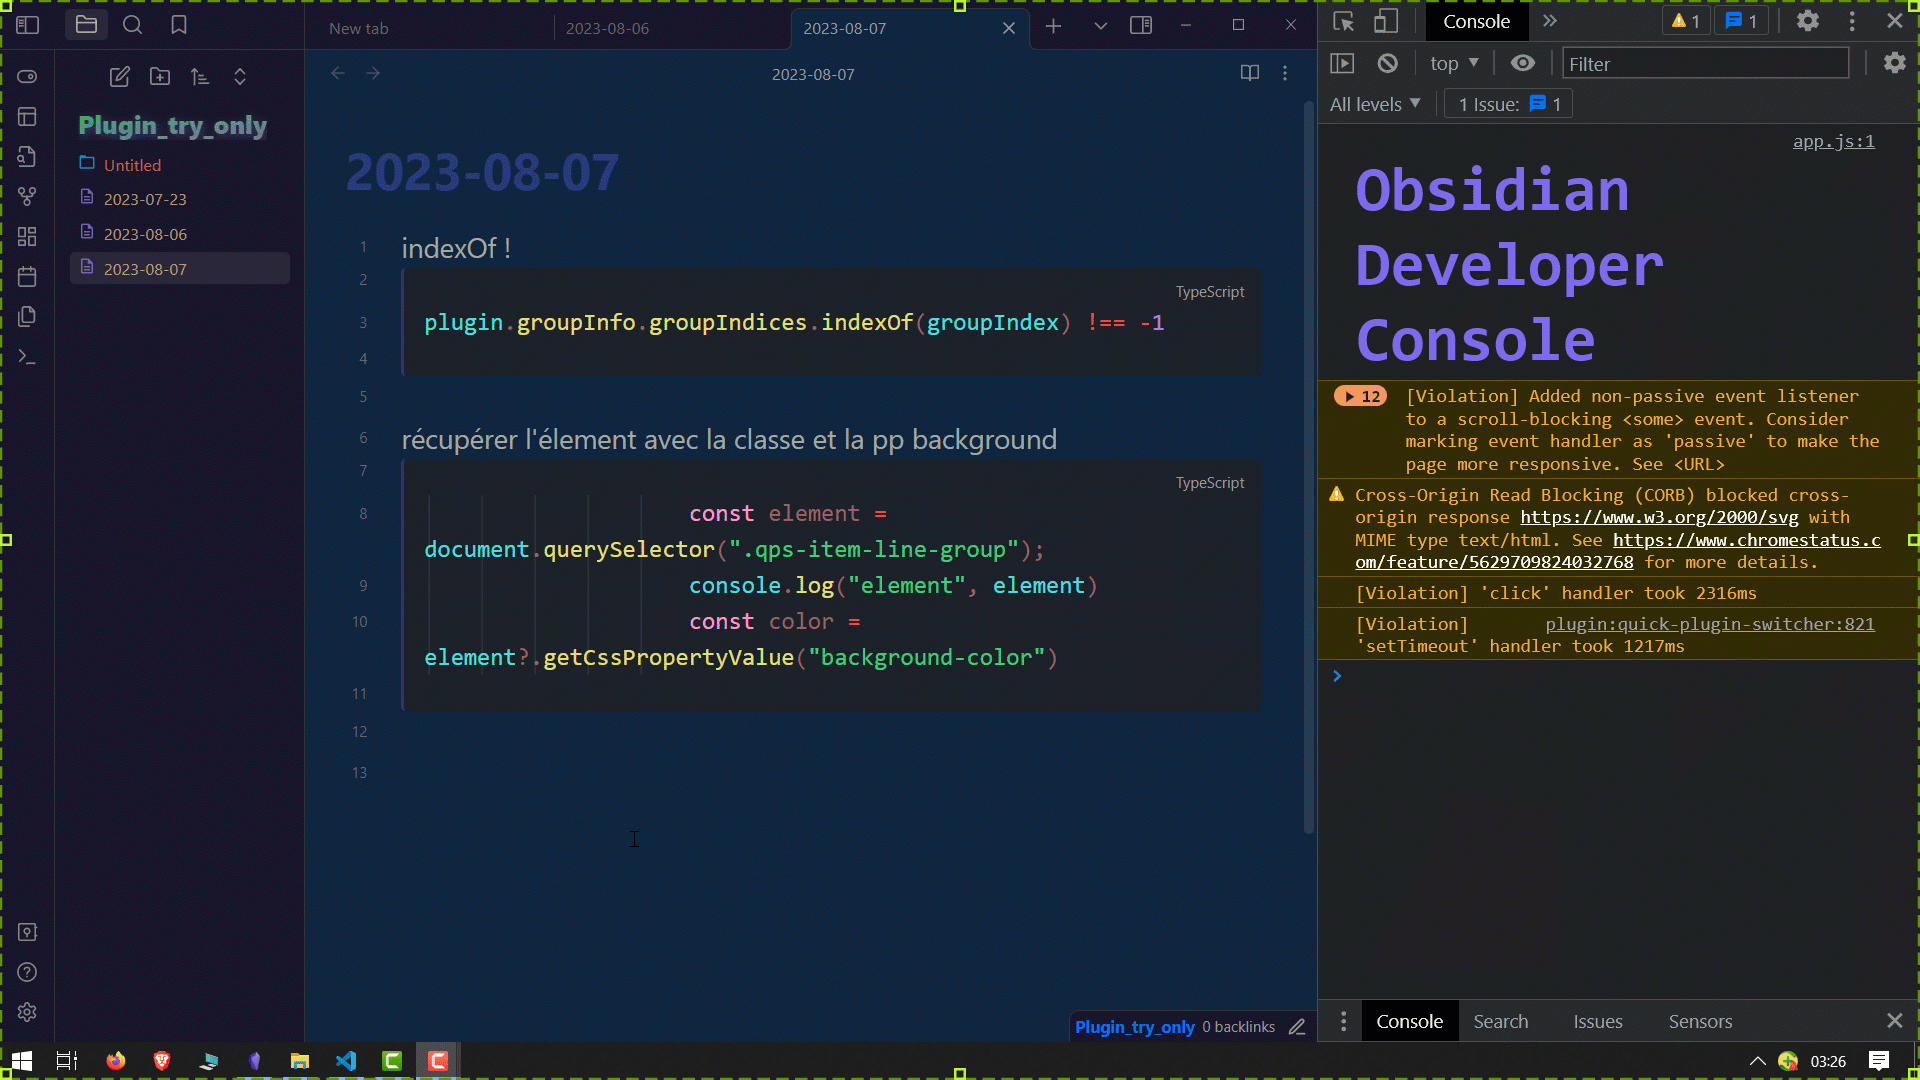Open the 2023-07-23 note
The image size is (1920, 1080).
click(x=145, y=199)
